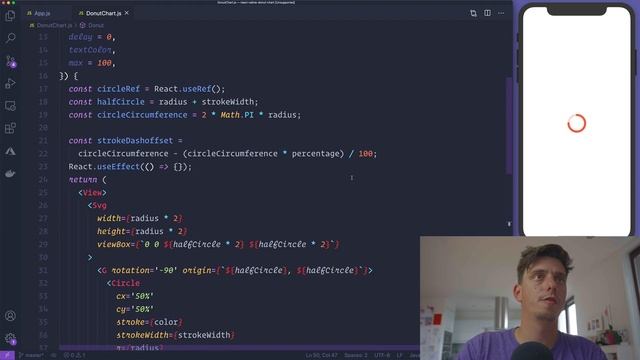Open Run and Debug view
This screenshot has width=640, height=360.
pyautogui.click(x=10, y=84)
